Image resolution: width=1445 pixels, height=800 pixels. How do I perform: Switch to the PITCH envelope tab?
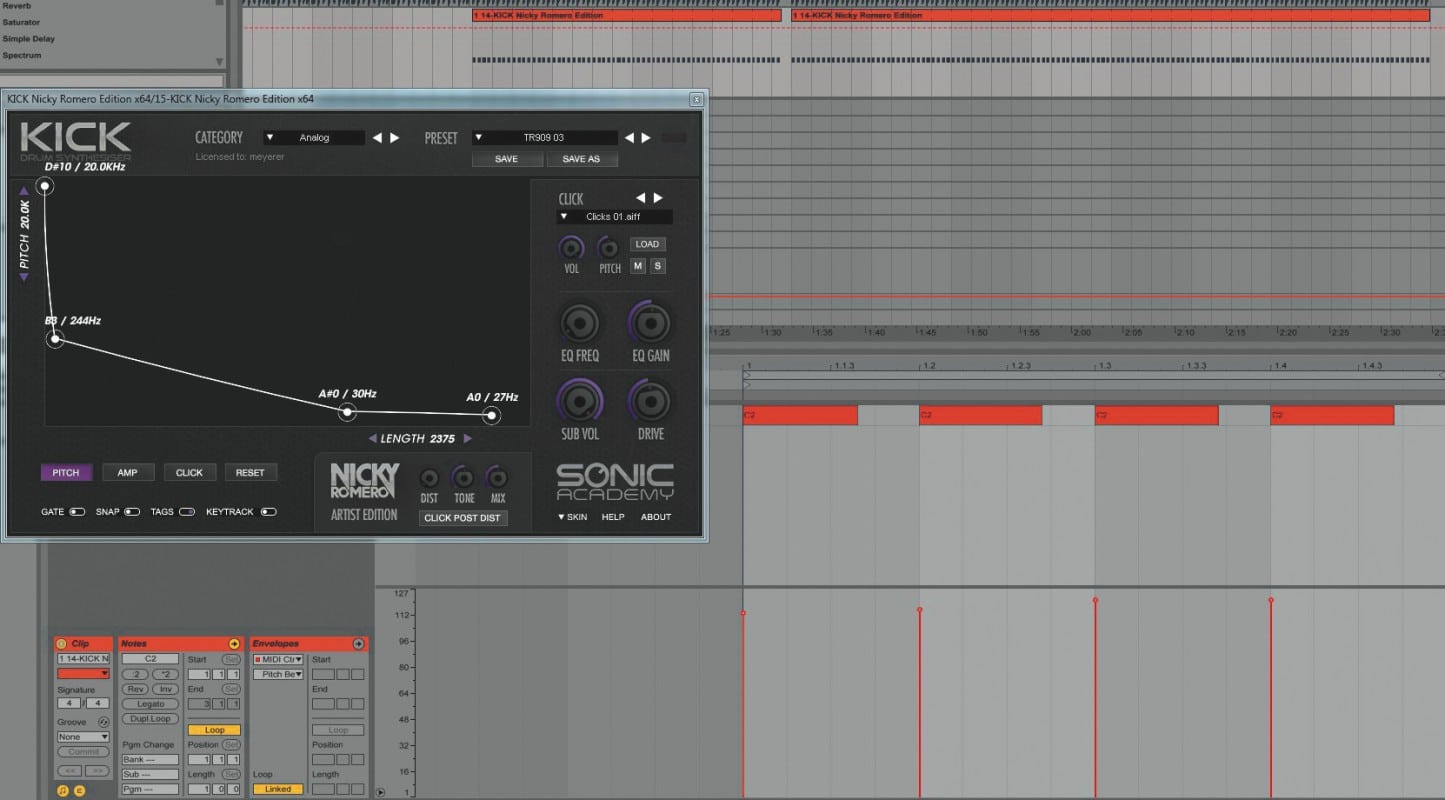coord(66,473)
